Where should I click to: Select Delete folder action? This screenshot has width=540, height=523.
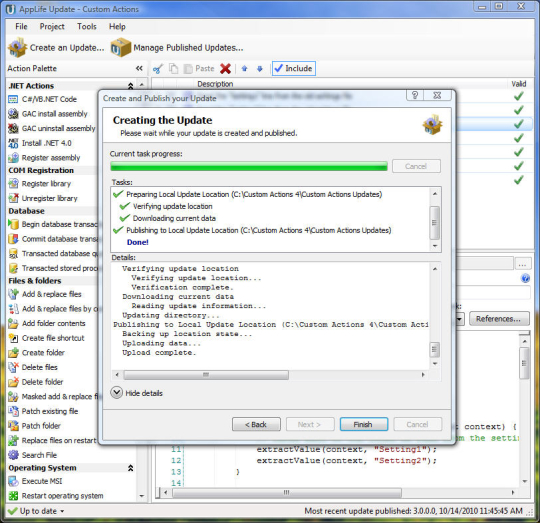pyautogui.click(x=36, y=382)
